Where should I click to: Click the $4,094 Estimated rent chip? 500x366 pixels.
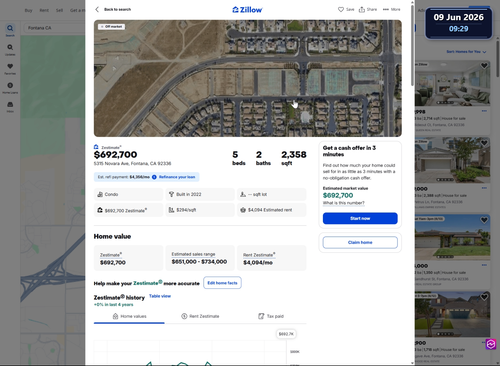point(272,210)
